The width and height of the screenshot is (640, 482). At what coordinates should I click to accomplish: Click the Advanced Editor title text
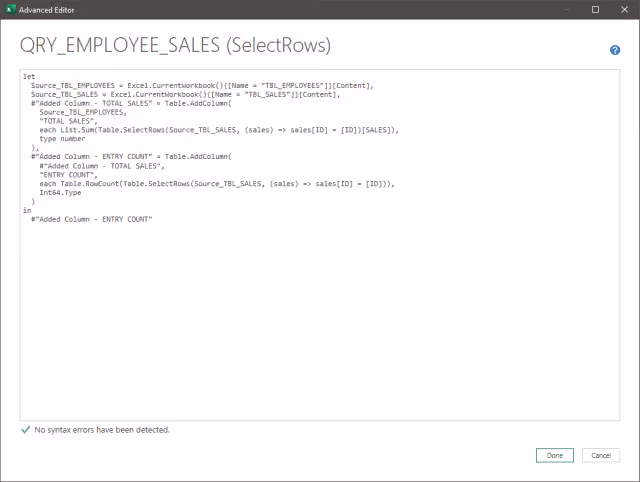tap(47, 10)
